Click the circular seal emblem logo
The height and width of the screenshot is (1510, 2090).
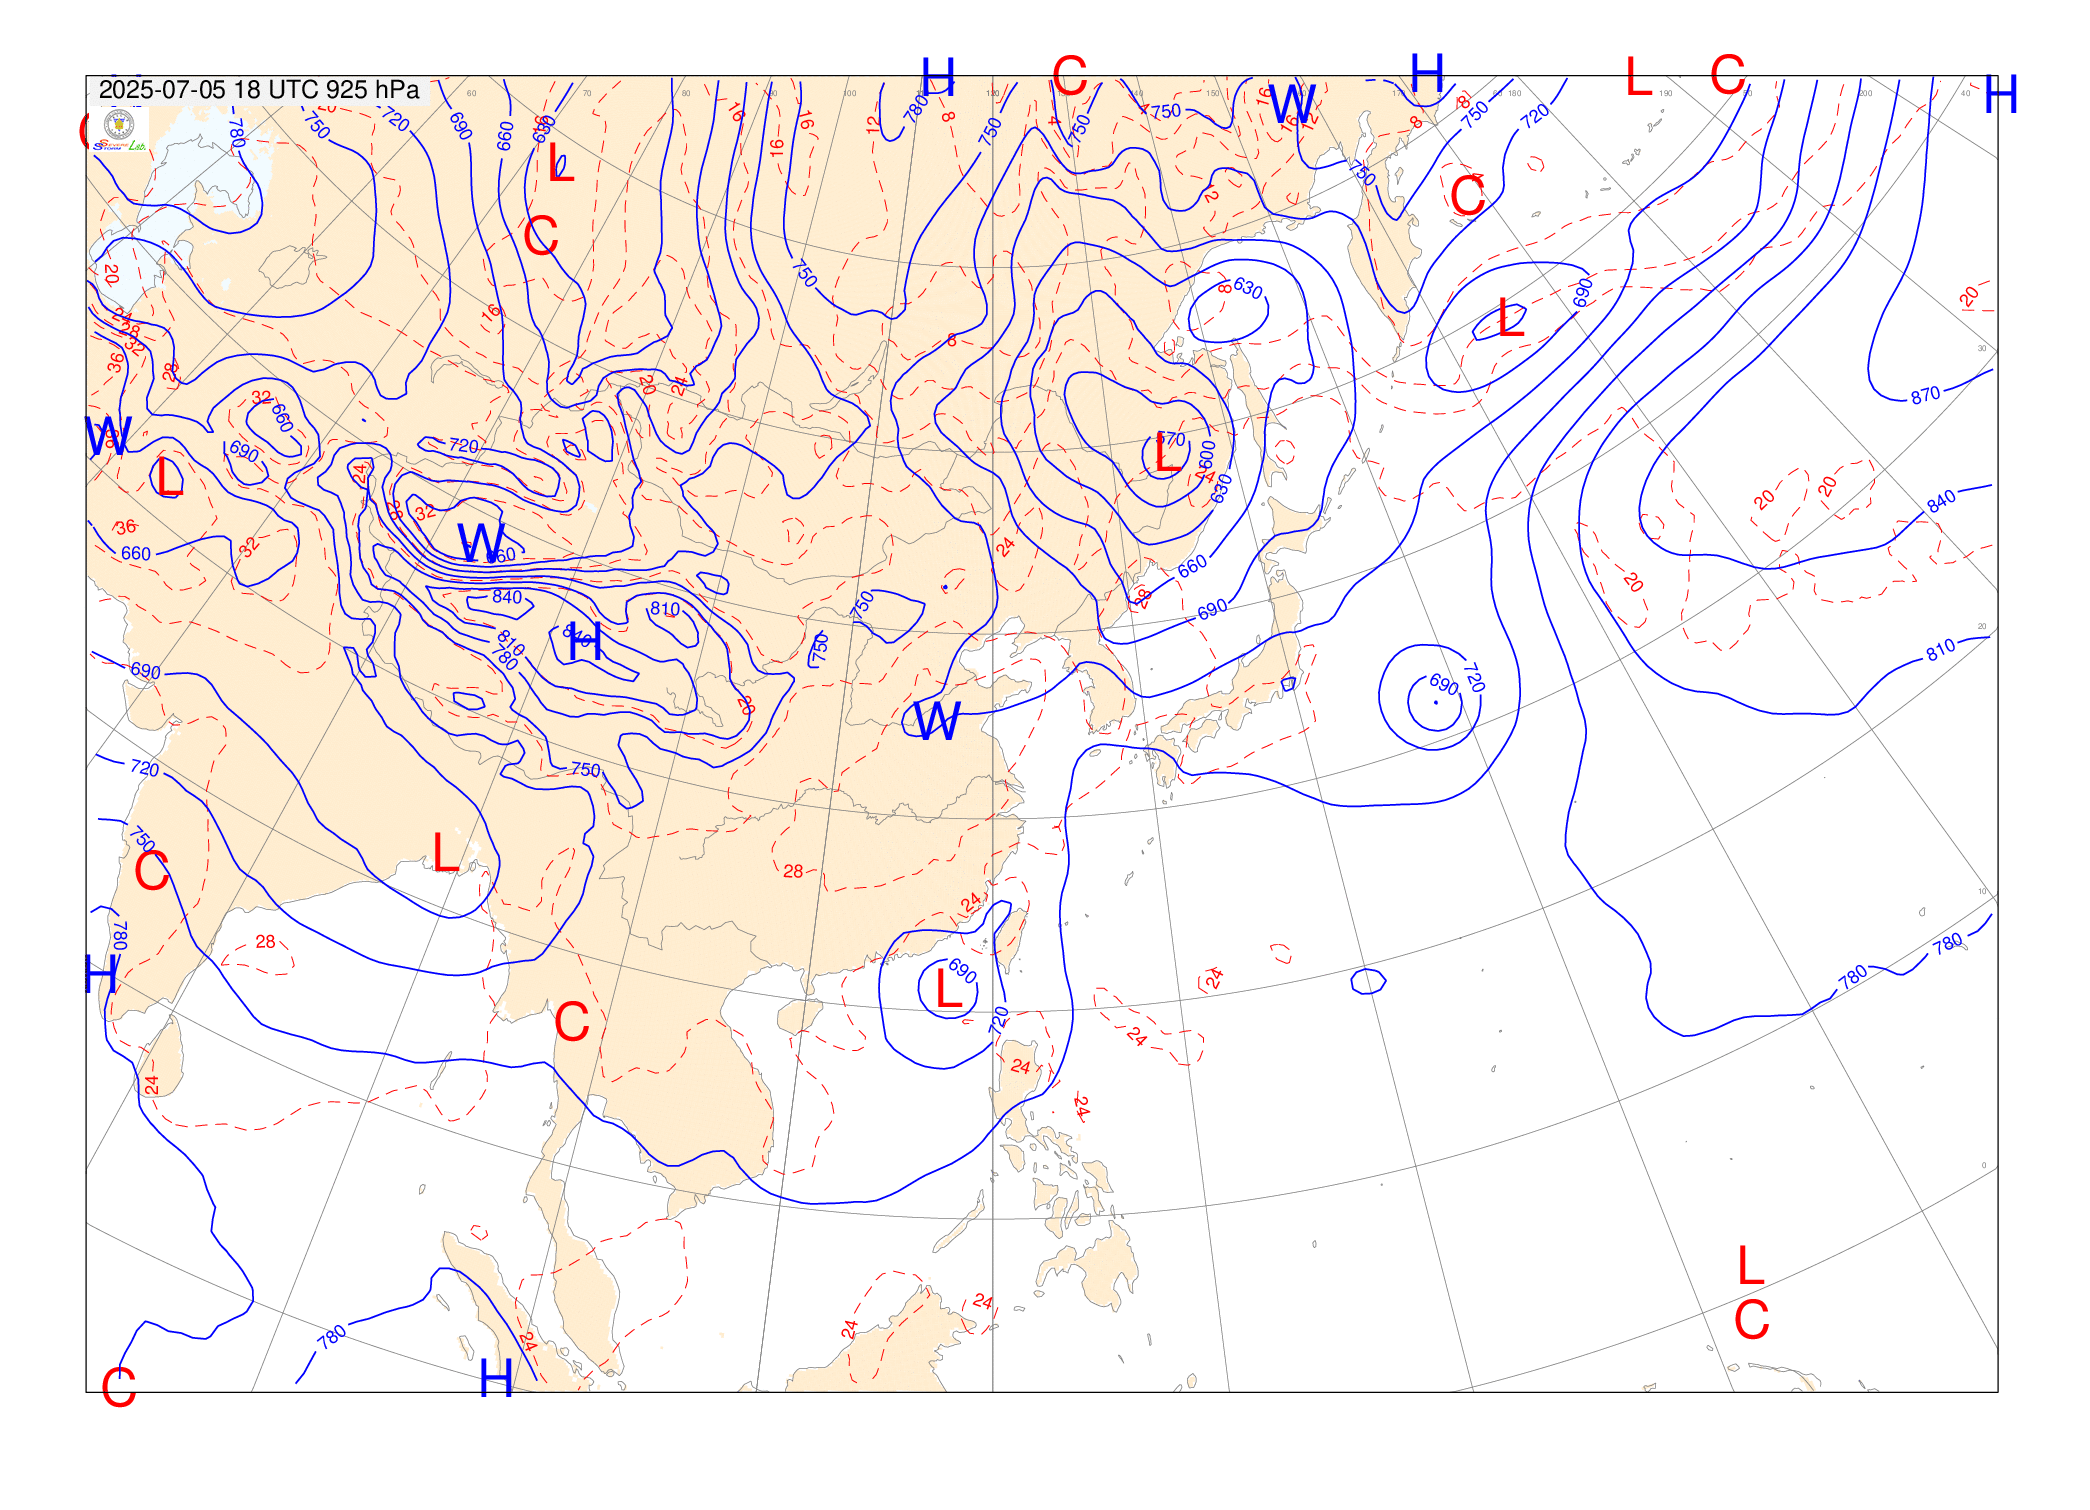pos(119,124)
